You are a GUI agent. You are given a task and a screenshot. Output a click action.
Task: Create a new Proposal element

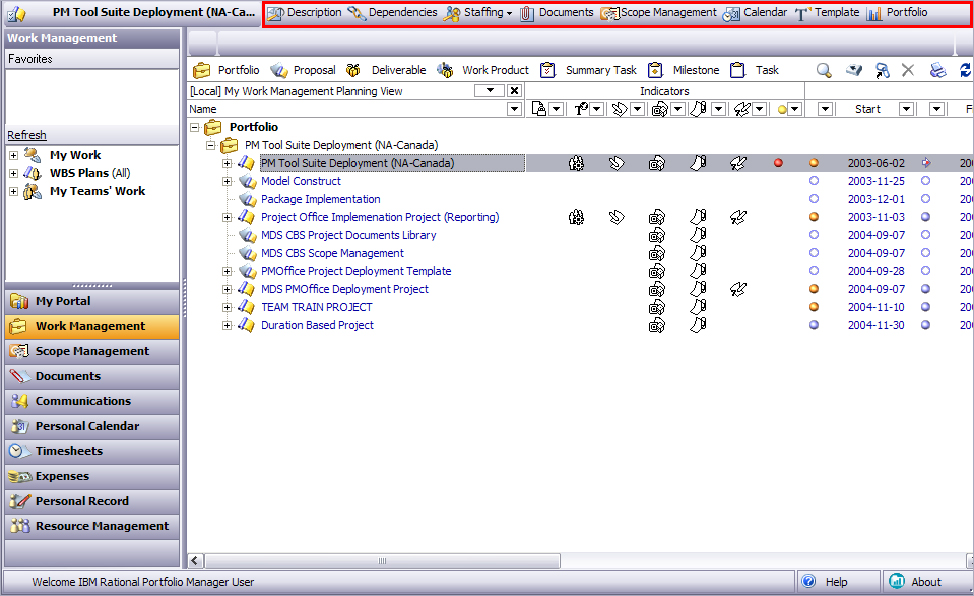[303, 70]
